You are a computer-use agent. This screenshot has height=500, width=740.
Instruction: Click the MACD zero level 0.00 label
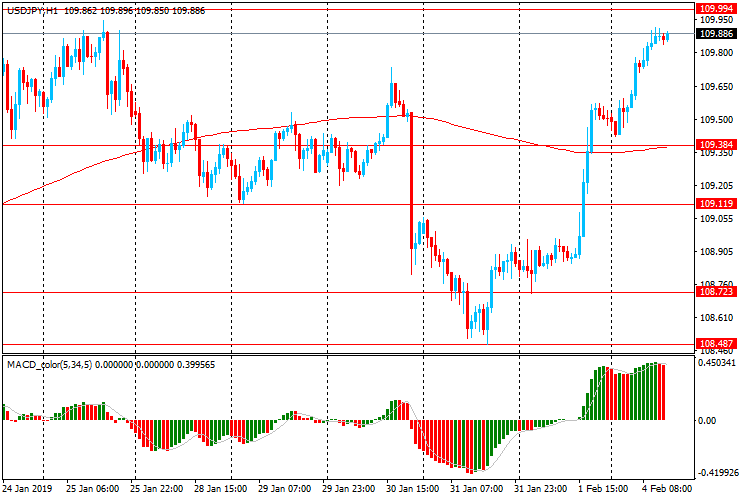[x=706, y=421]
